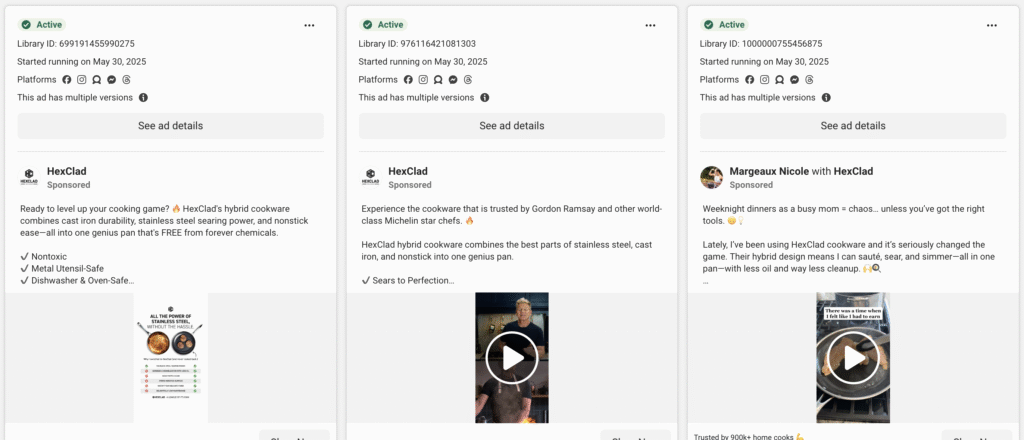The width and height of the screenshot is (1024, 440).
Task: Click Active status badge on ad 1000000755456875
Action: point(725,25)
